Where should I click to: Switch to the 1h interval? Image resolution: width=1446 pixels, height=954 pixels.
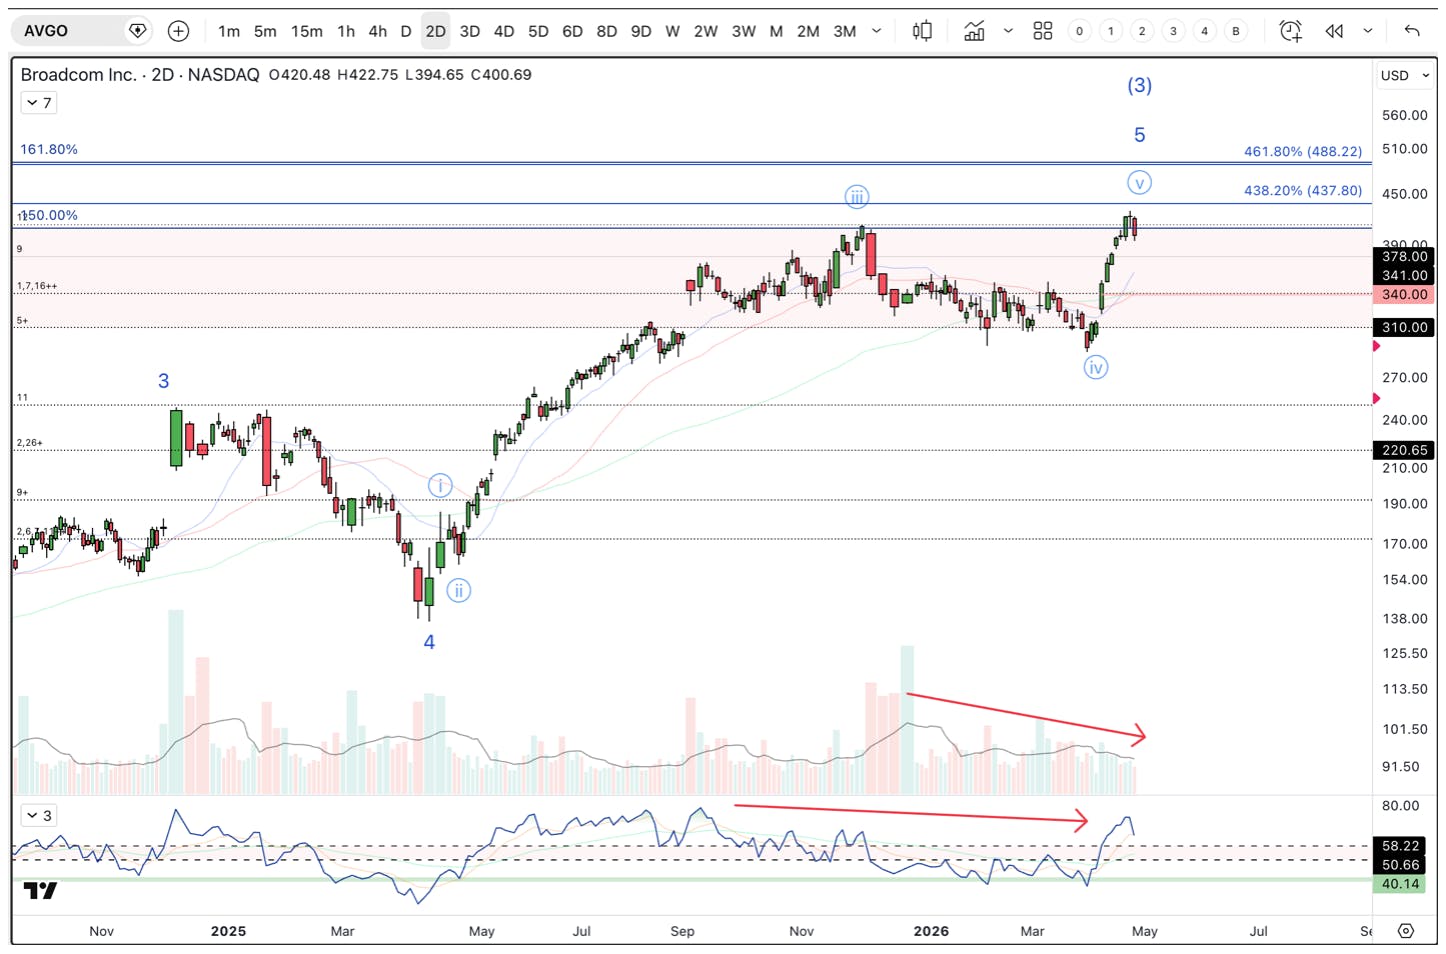pos(346,31)
